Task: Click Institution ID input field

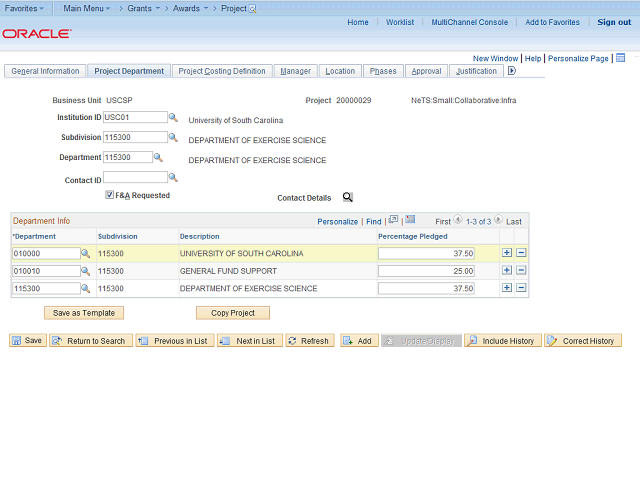Action: tap(135, 117)
